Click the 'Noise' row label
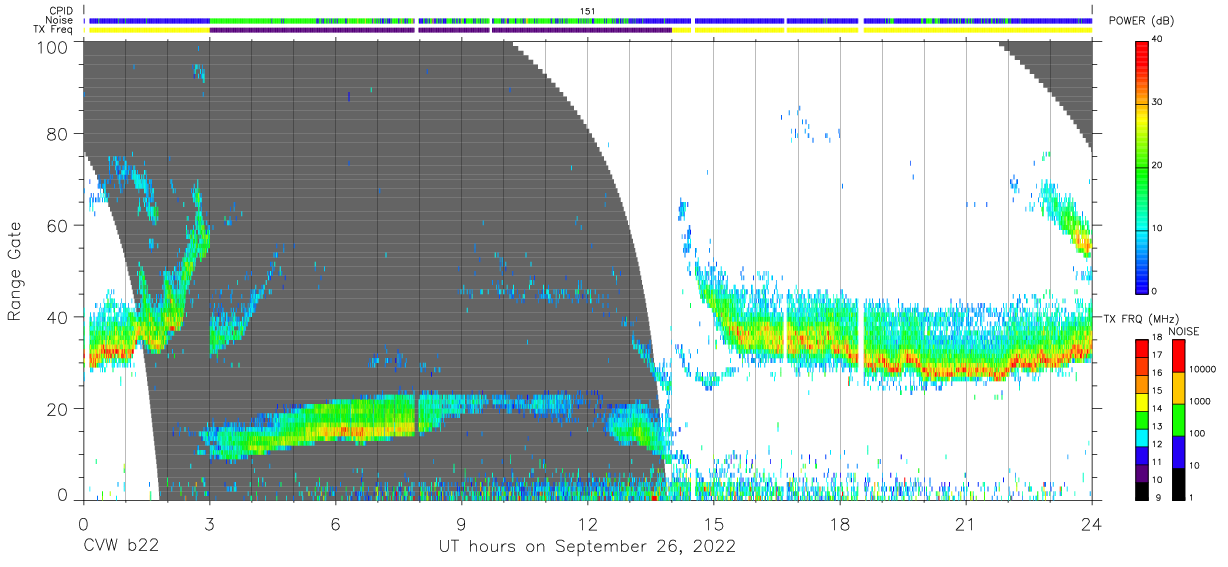Viewport: 1228px width, 567px height. click(x=61, y=20)
